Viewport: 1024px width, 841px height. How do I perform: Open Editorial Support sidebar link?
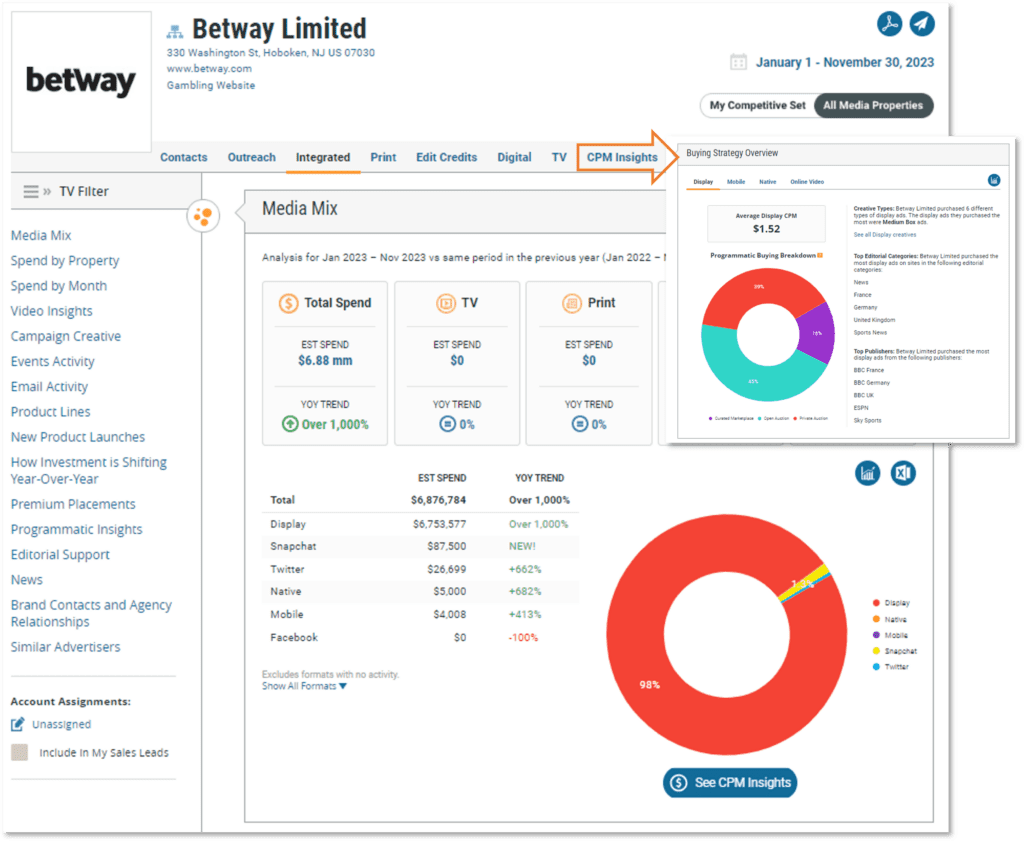tap(60, 554)
